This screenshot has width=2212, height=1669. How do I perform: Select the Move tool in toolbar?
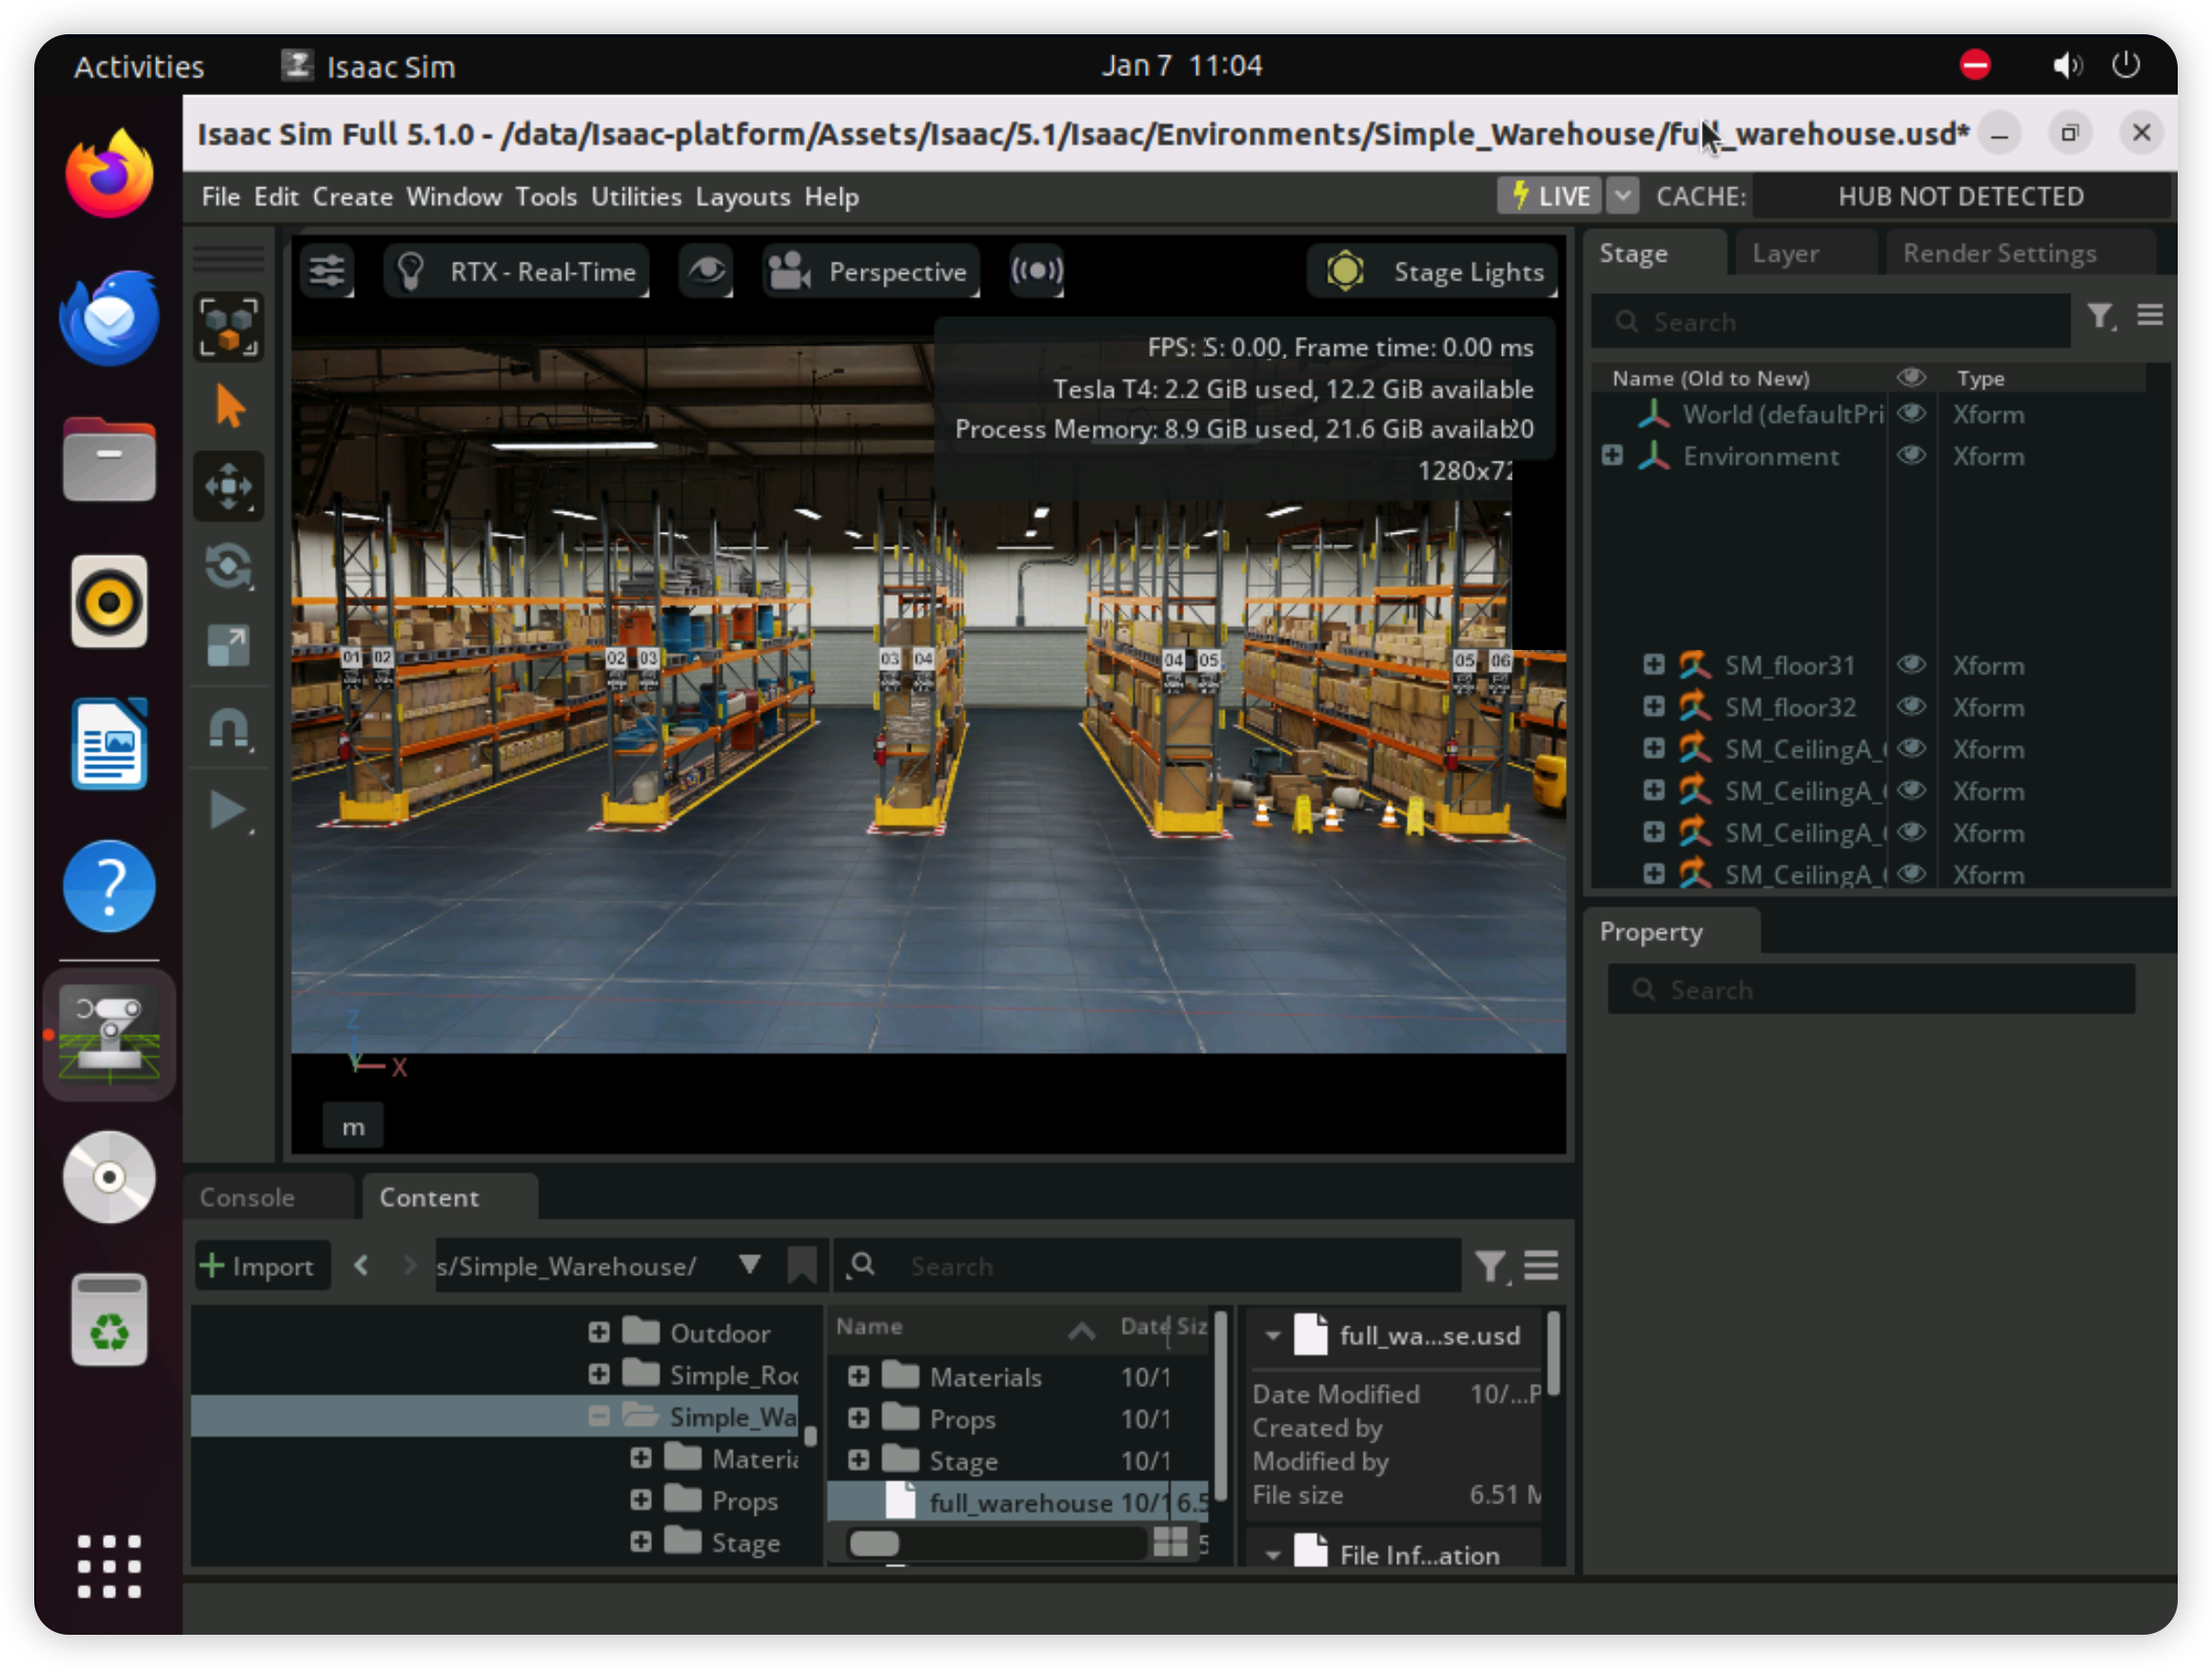click(229, 487)
